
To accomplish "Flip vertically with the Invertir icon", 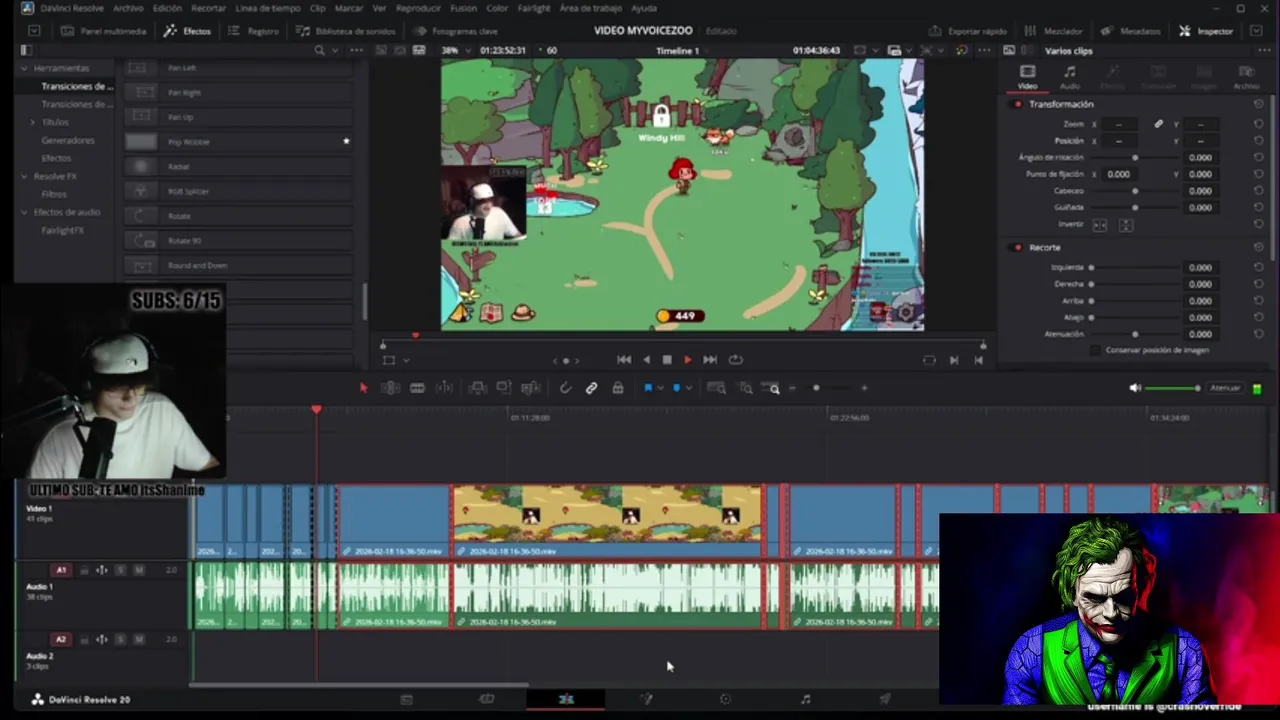I will 1126,225.
